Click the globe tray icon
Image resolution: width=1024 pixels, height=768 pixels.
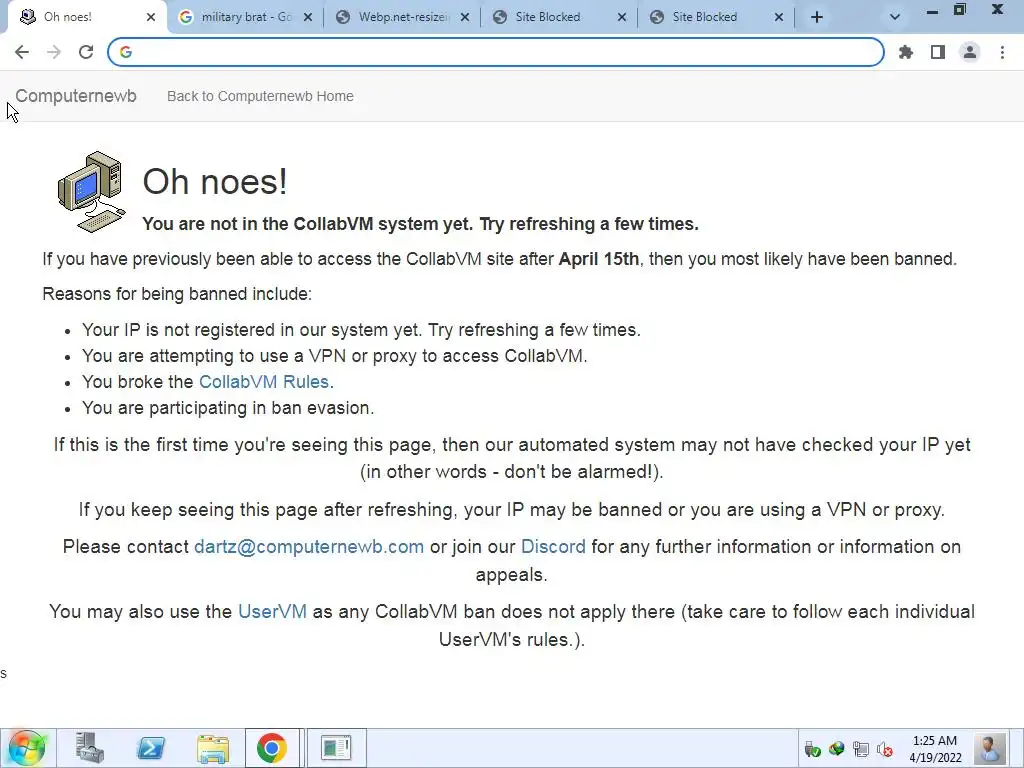837,749
